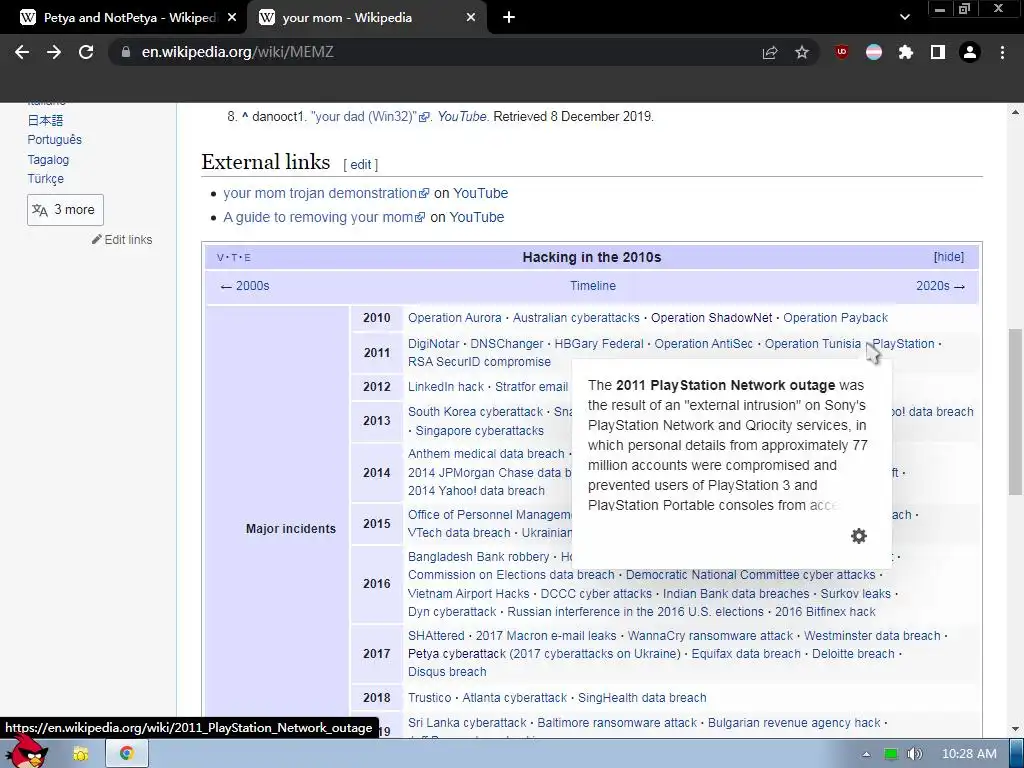Switch to Petya and NotPetya tab
1024x768 pixels.
[x=124, y=18]
